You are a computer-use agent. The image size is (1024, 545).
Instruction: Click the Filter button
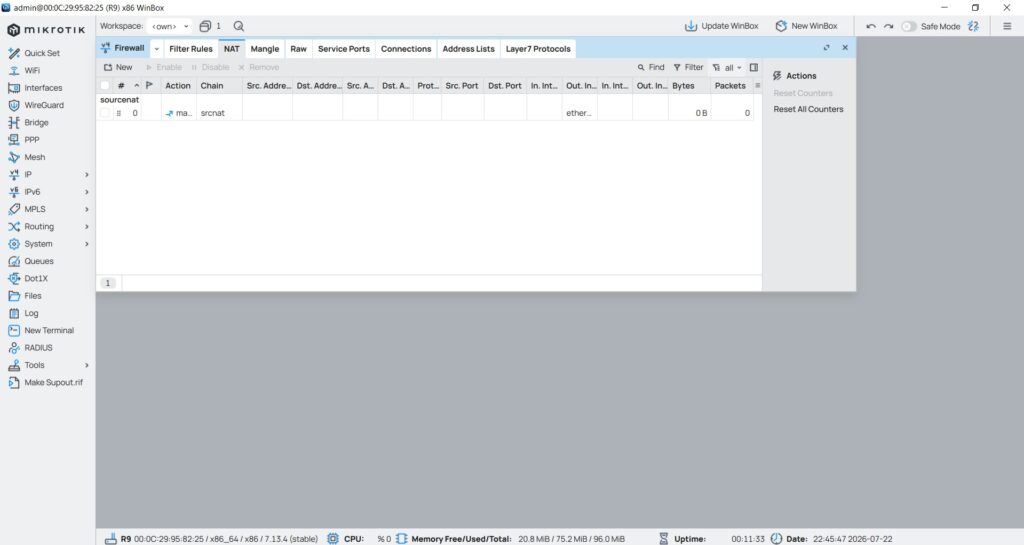(x=688, y=67)
